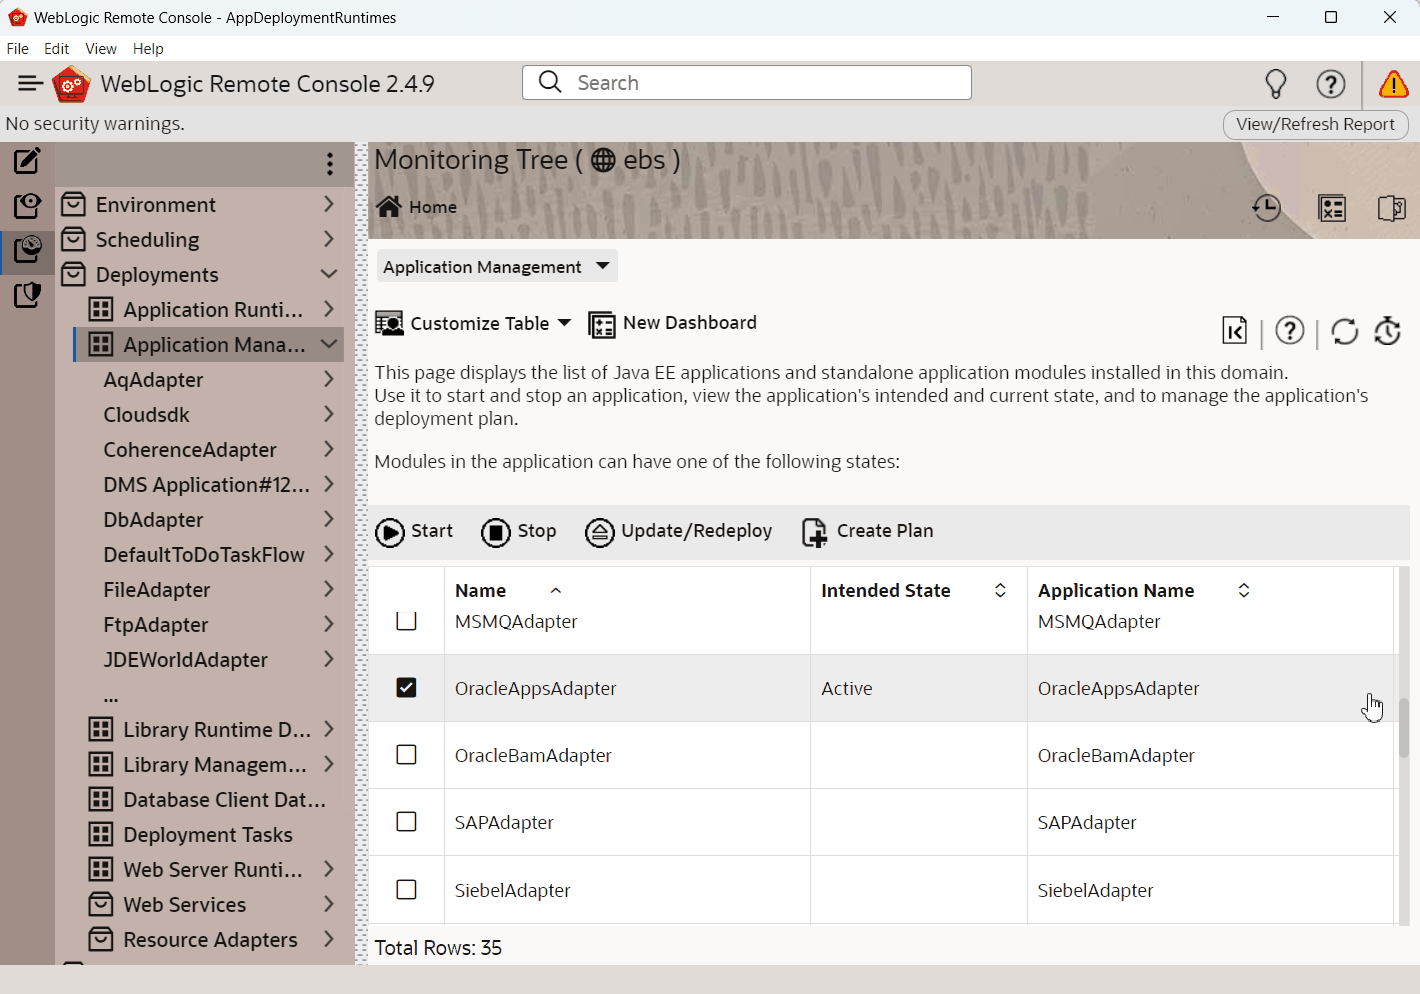Open the Help menu
The height and width of the screenshot is (994, 1420).
[x=148, y=48]
